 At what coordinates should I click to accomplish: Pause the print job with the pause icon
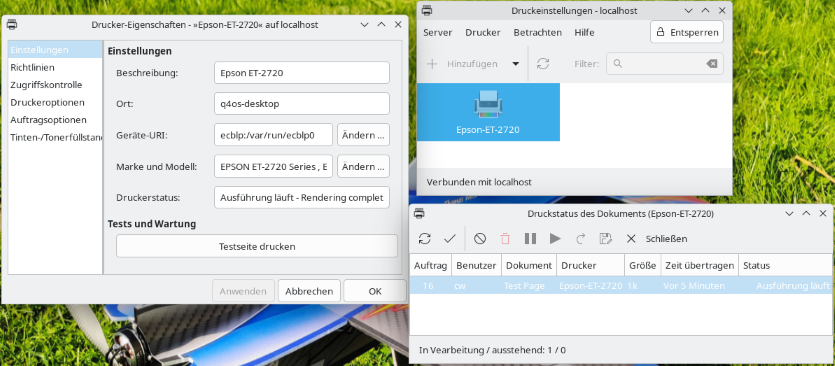coord(530,239)
